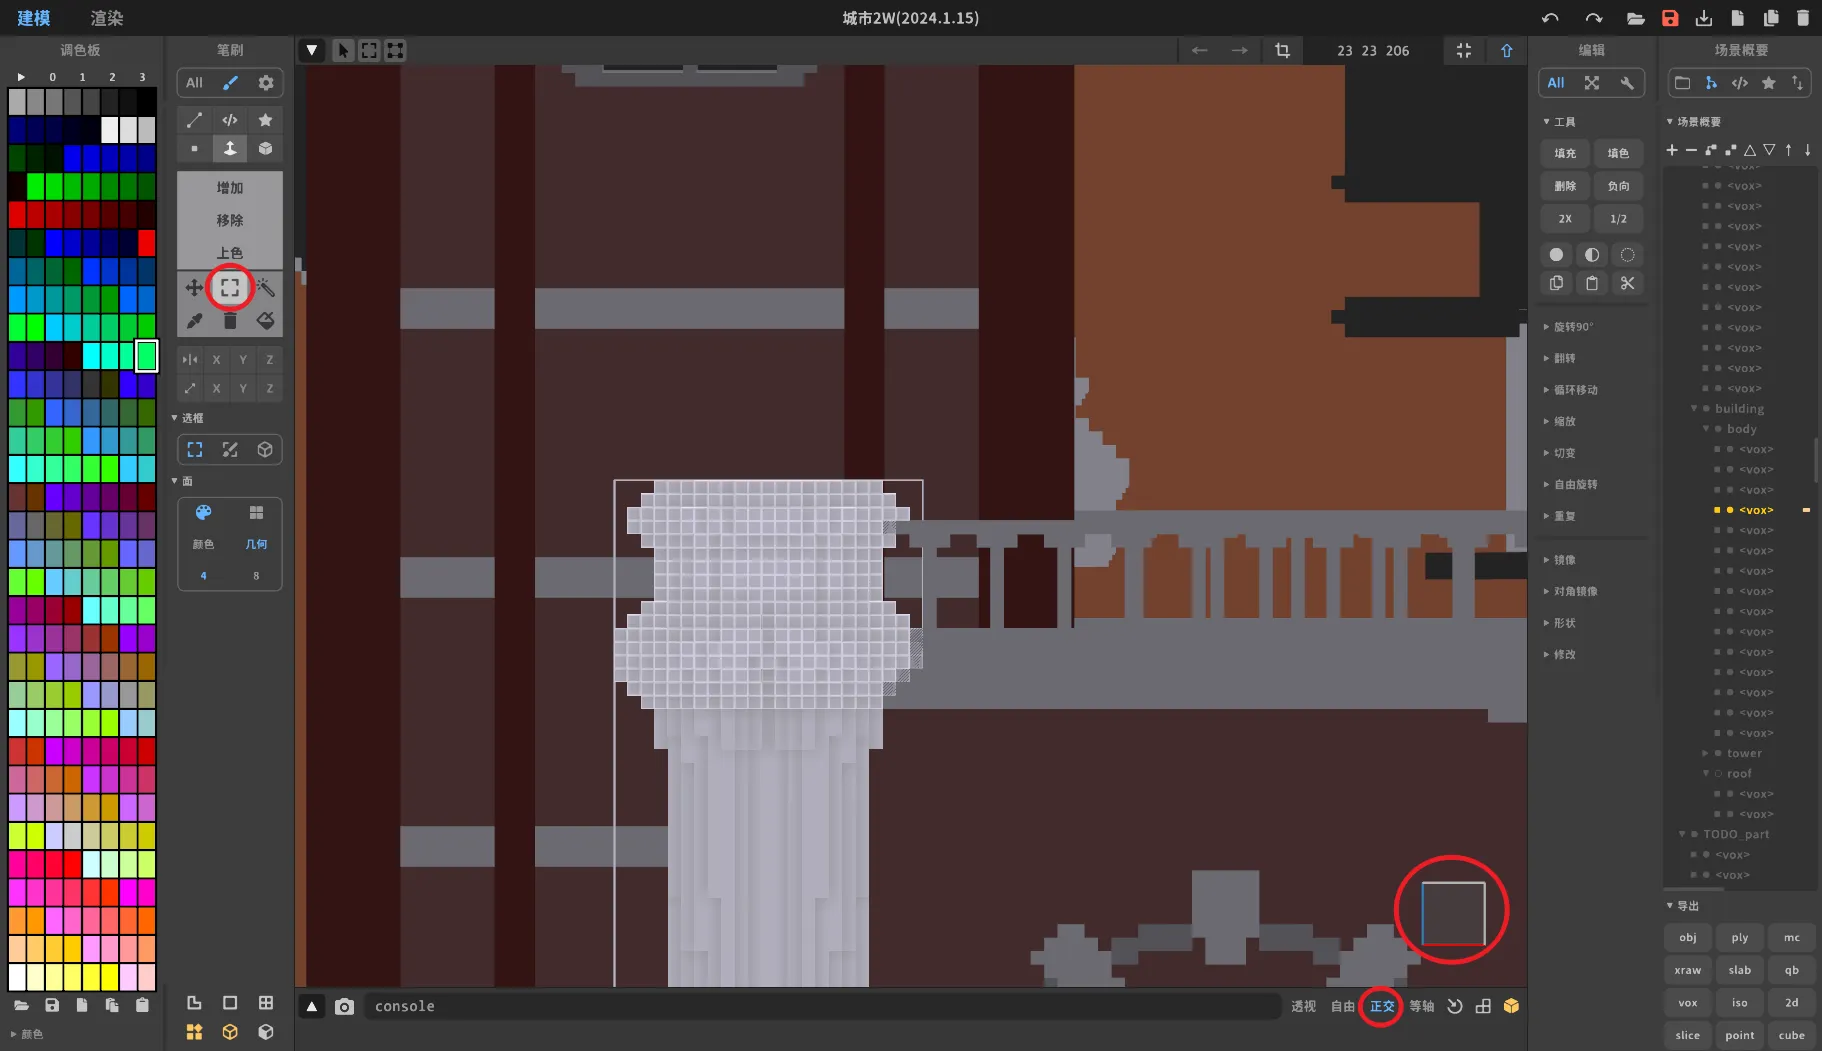Screen dimensions: 1822x1051
Task: Click the console input field
Action: click(820, 1006)
